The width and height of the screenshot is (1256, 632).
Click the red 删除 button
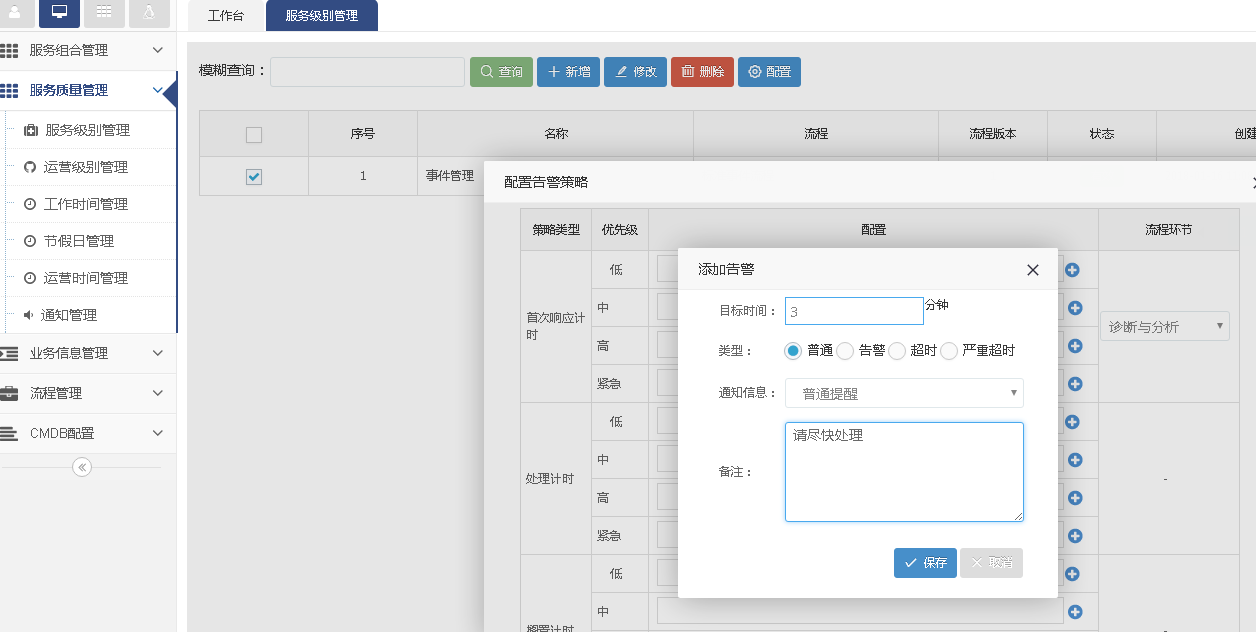click(x=702, y=72)
